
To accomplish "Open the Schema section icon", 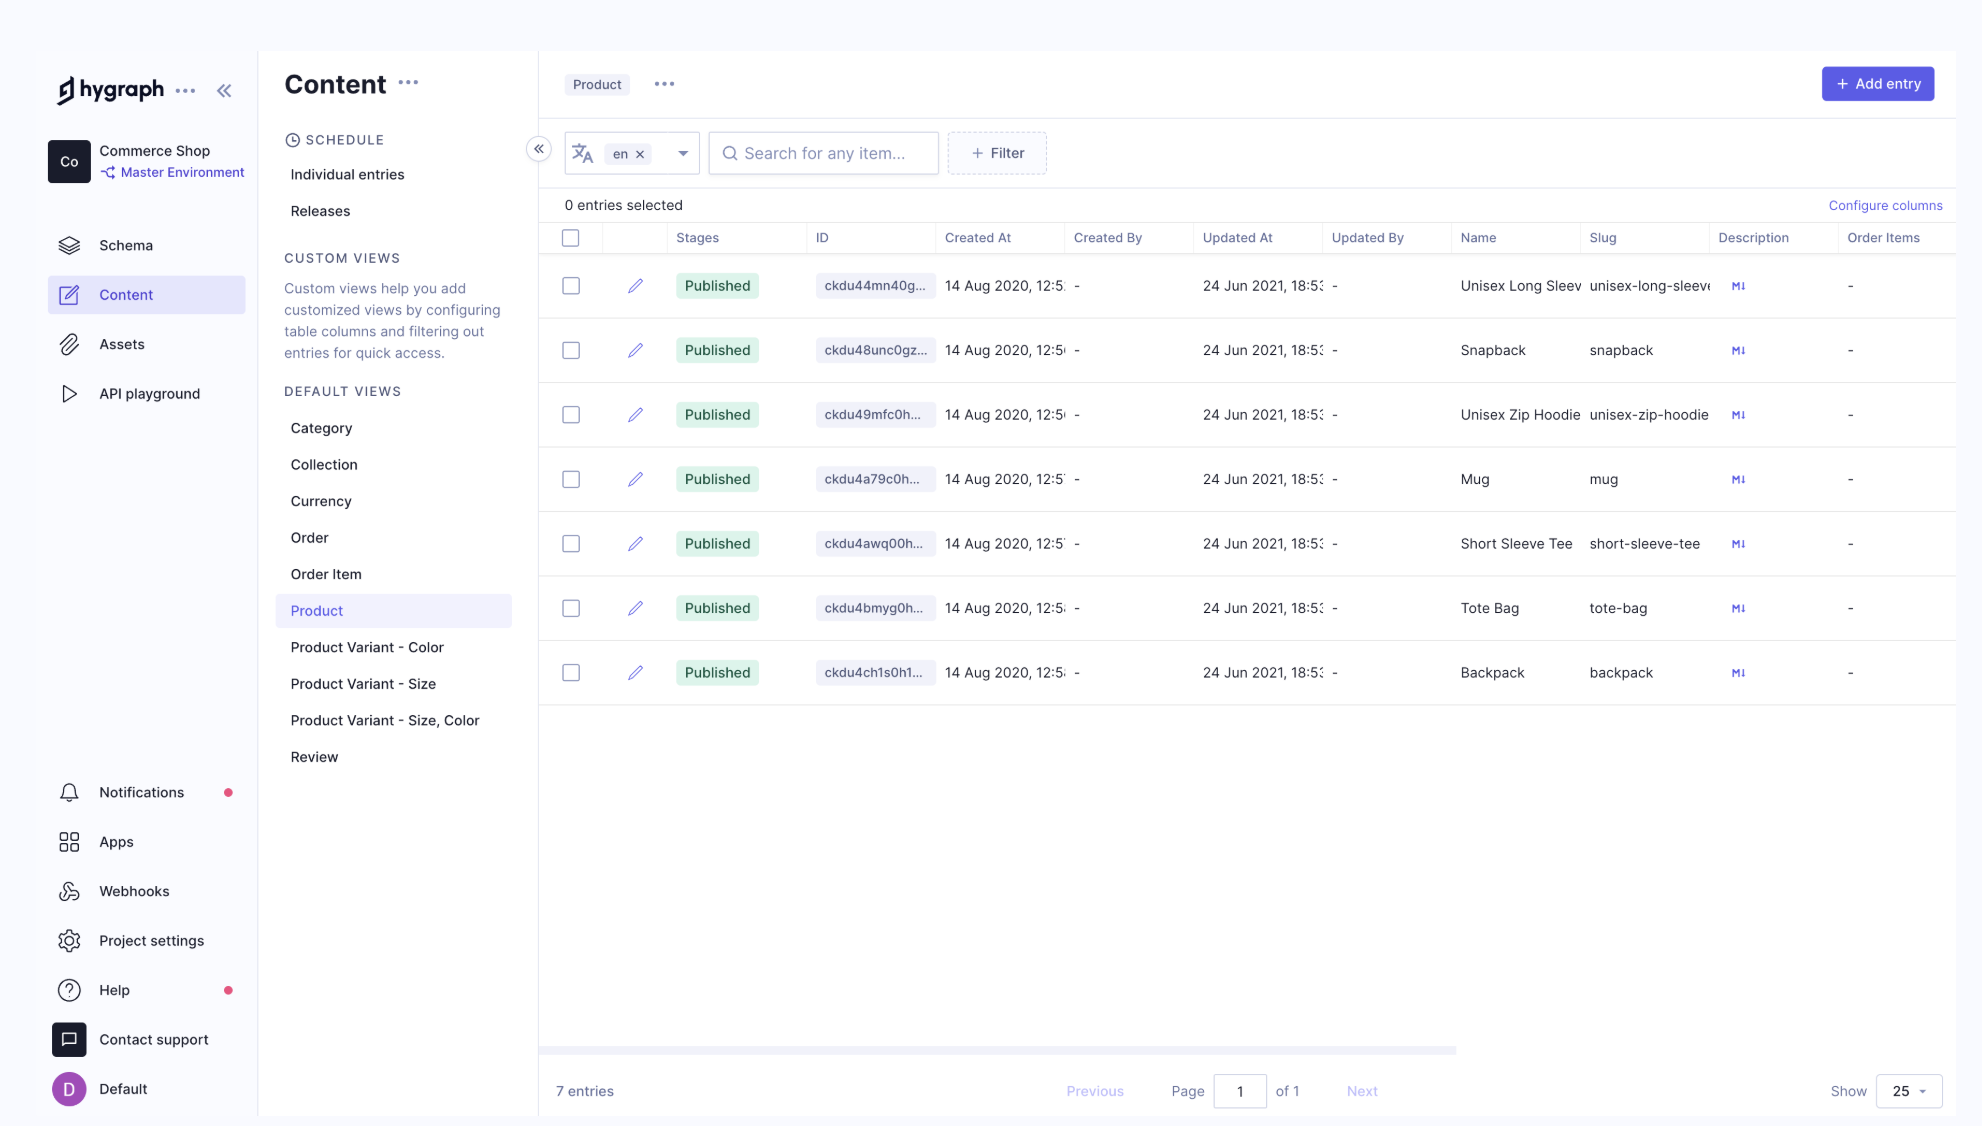I will click(69, 245).
